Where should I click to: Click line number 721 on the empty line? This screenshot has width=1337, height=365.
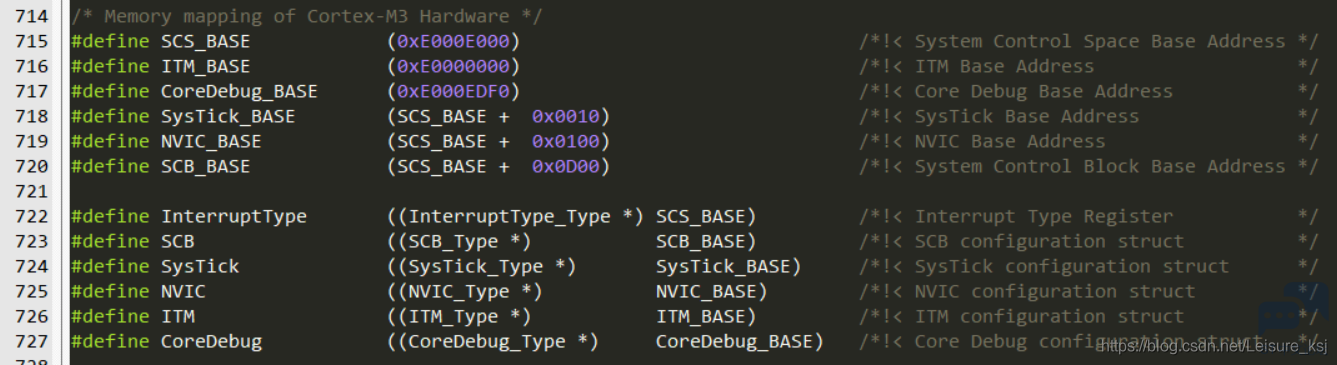tap(32, 191)
